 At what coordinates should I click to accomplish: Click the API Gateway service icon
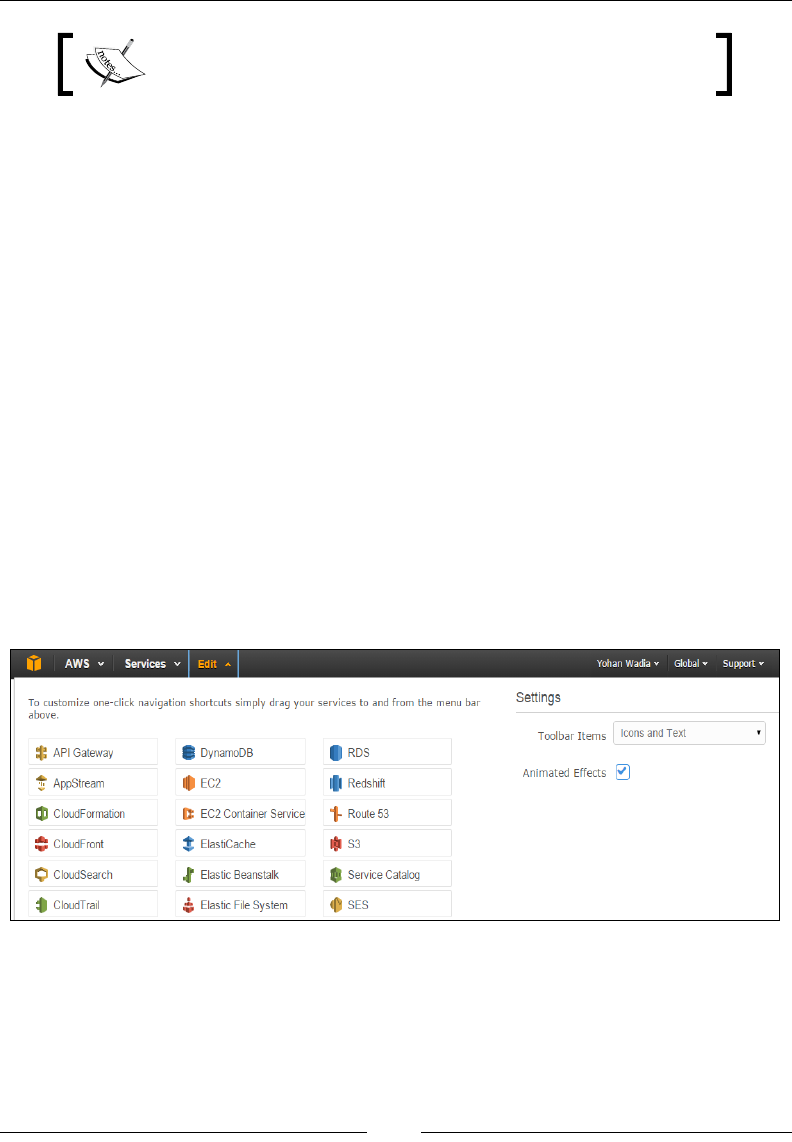coord(42,752)
